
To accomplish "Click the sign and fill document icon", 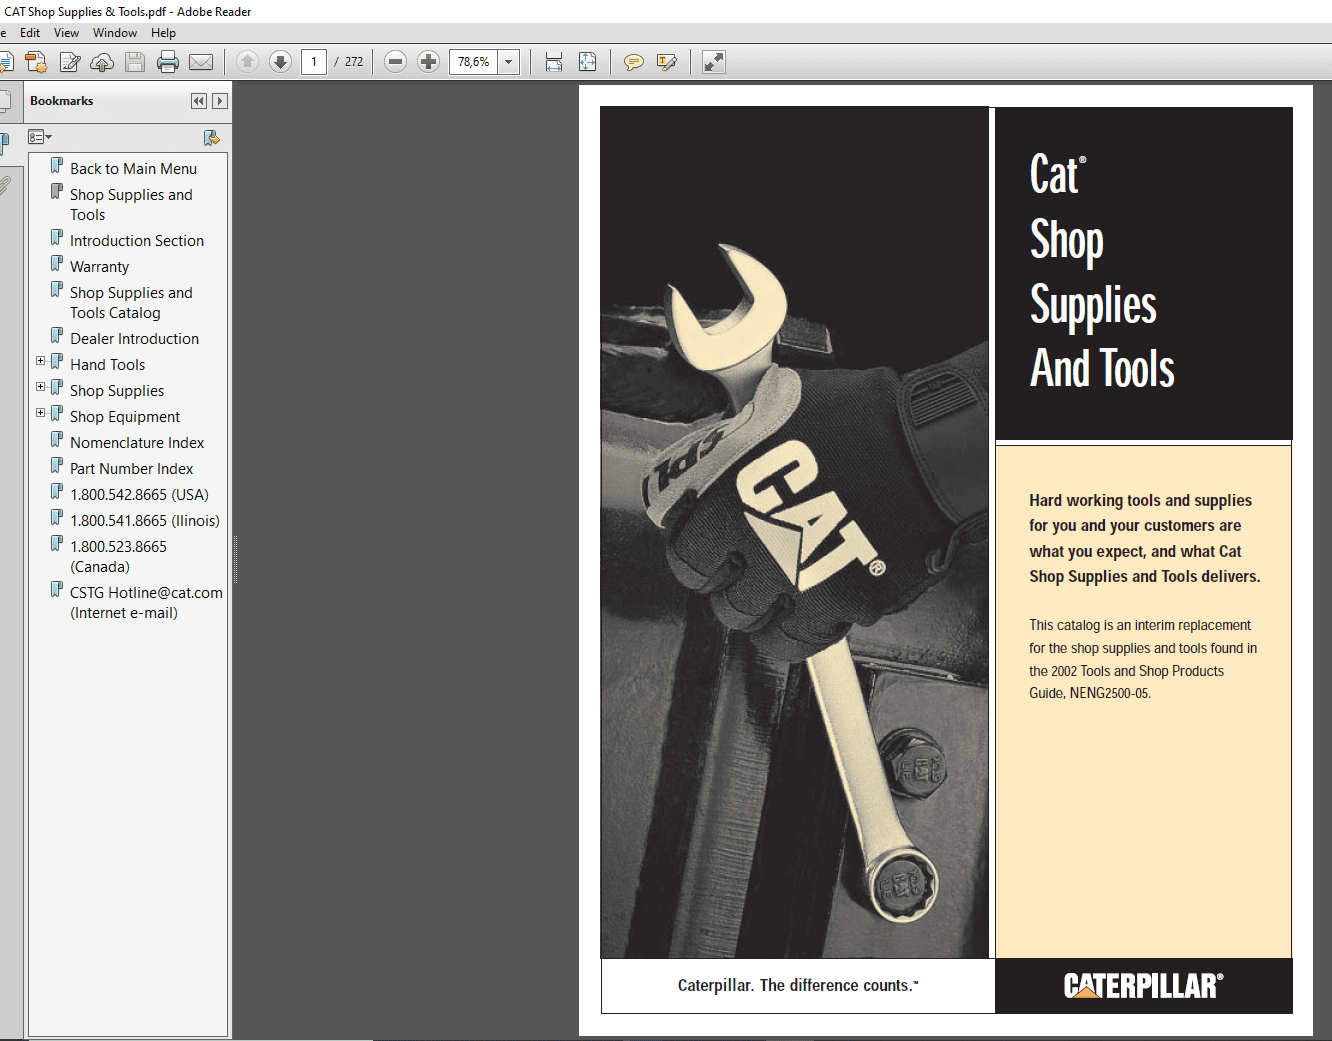I will tap(70, 62).
